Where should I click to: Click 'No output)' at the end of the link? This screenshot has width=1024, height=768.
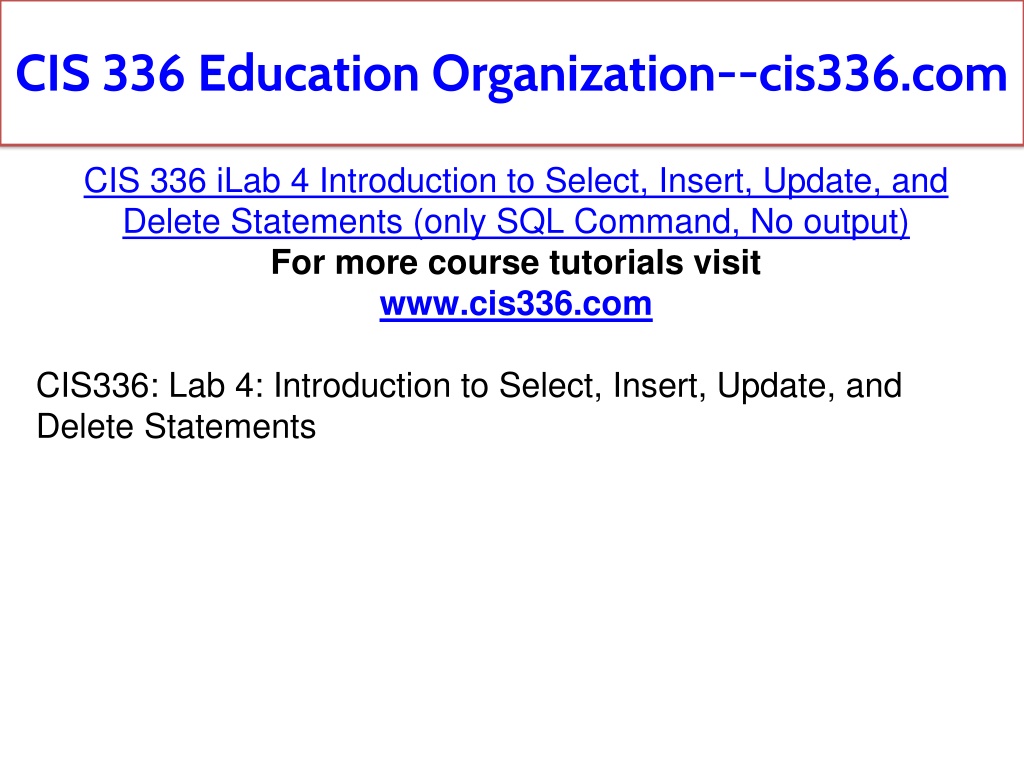829,222
